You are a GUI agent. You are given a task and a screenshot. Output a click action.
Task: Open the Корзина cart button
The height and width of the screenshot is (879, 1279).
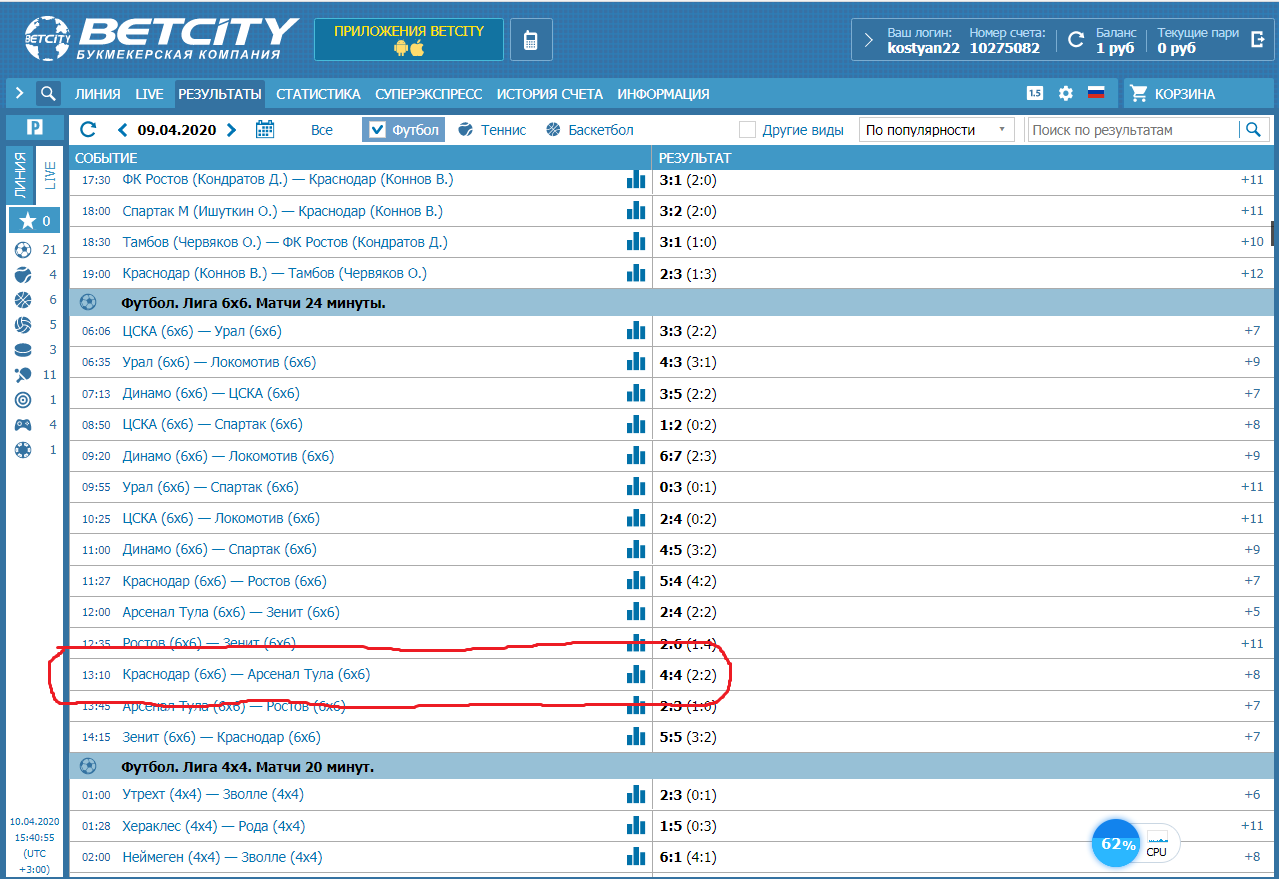point(1184,94)
